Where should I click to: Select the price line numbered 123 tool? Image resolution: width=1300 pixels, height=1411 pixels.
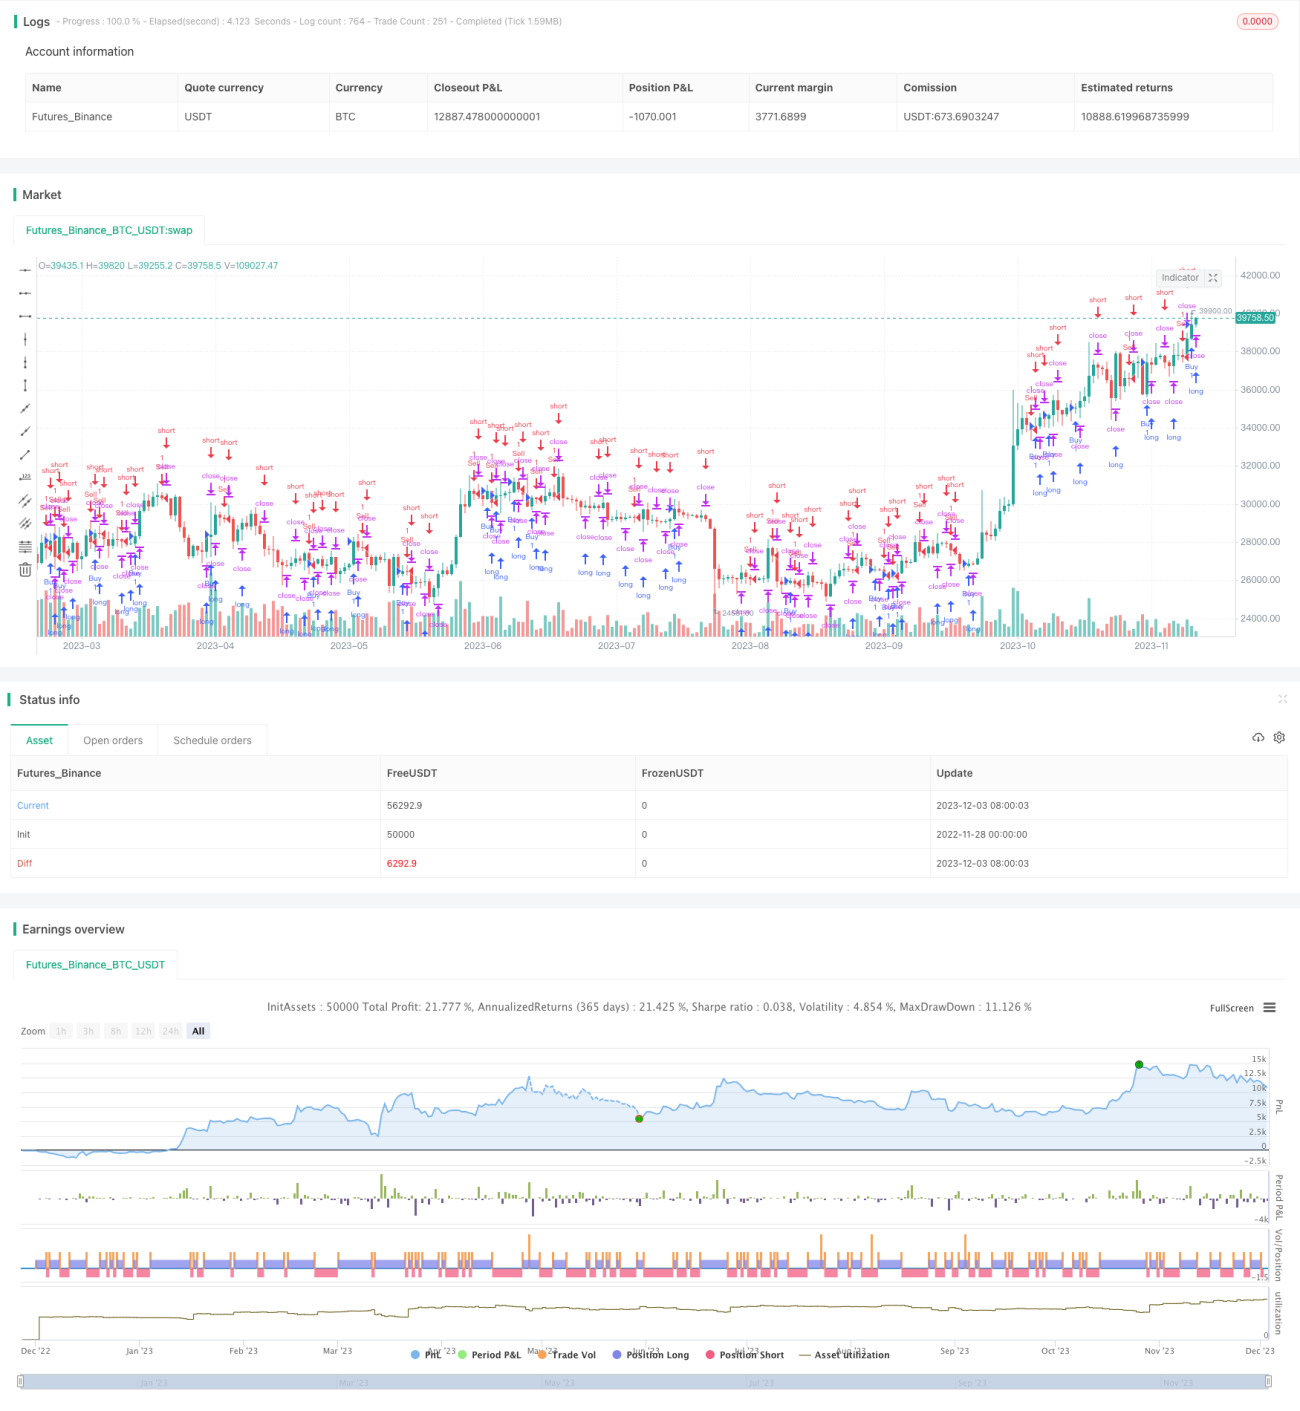tap(25, 477)
